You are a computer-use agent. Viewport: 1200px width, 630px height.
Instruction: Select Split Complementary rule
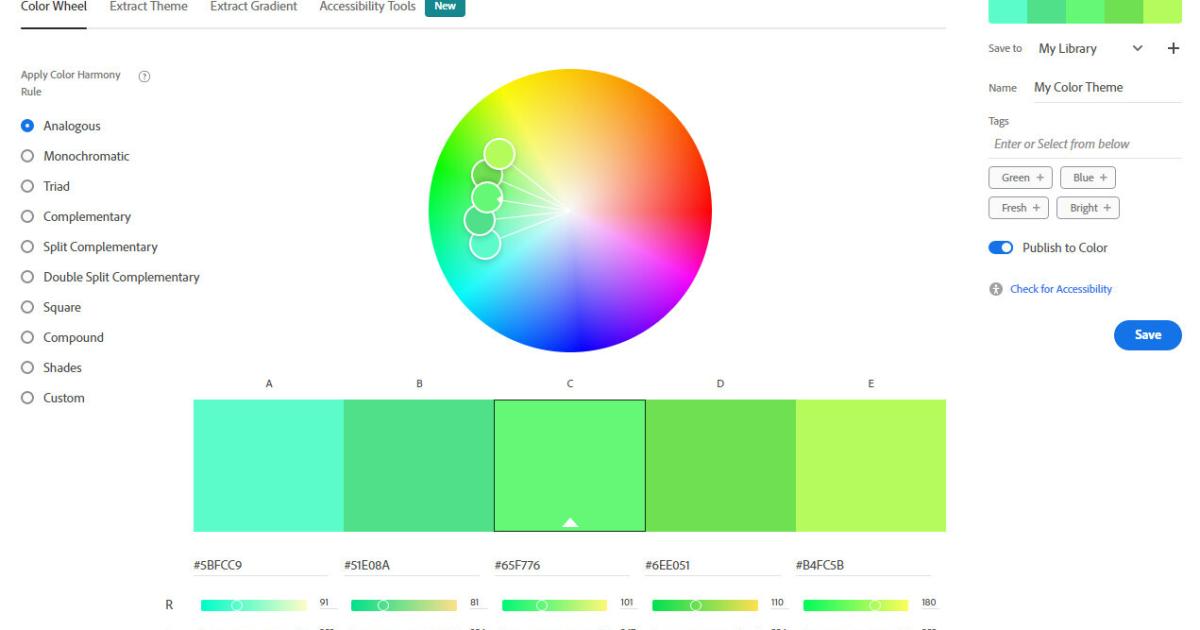coord(89,247)
